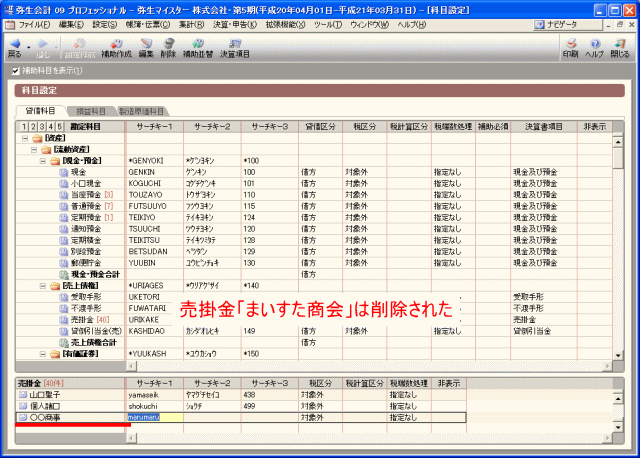
Task: Select the 貸倒引当金(売) account icon
Action: [x=64, y=331]
